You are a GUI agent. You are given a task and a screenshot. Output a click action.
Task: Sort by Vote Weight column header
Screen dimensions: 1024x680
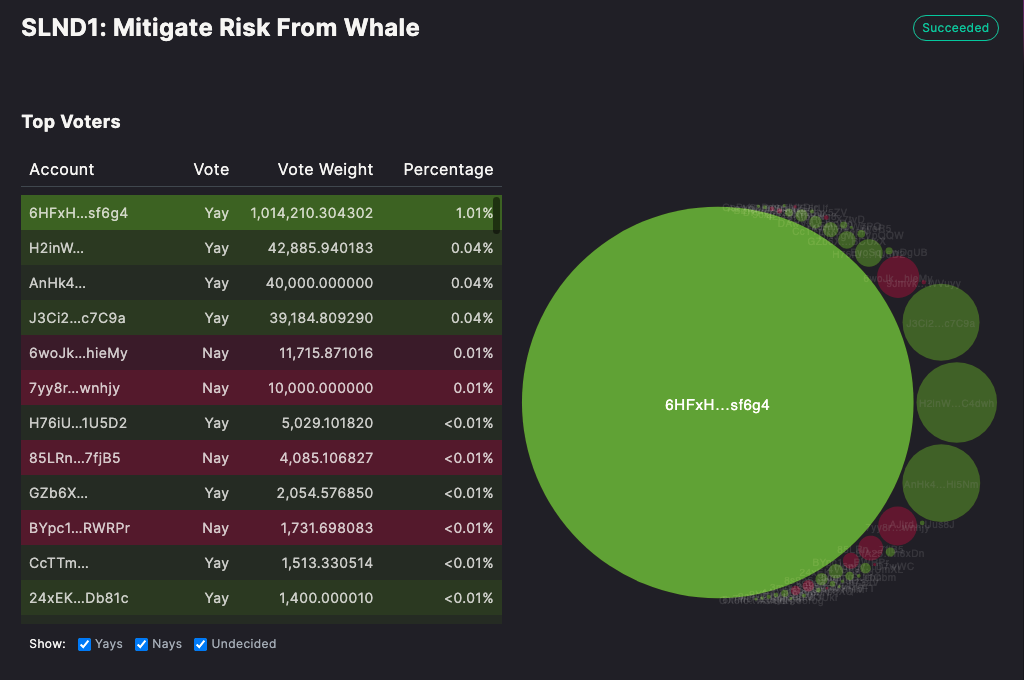pyautogui.click(x=325, y=170)
